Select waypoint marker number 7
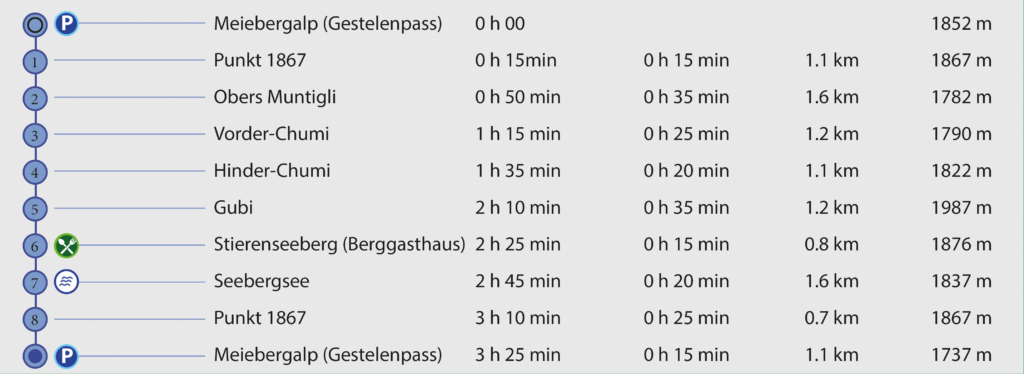Image resolution: width=1024 pixels, height=374 pixels. click(35, 283)
